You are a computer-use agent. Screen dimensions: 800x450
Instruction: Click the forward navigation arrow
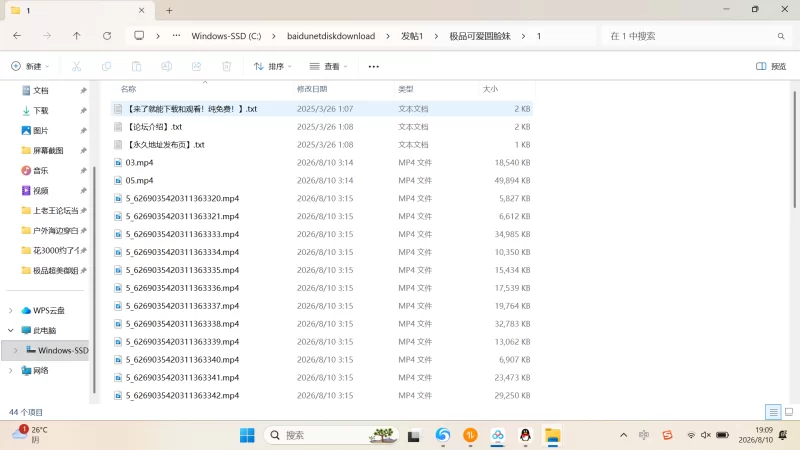(47, 36)
